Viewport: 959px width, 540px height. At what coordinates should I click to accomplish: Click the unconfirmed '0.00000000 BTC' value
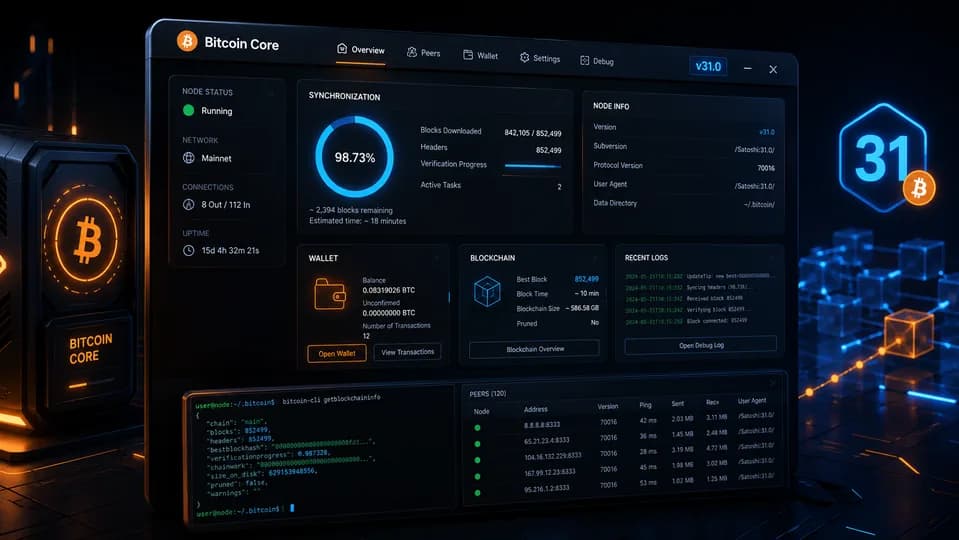[388, 313]
